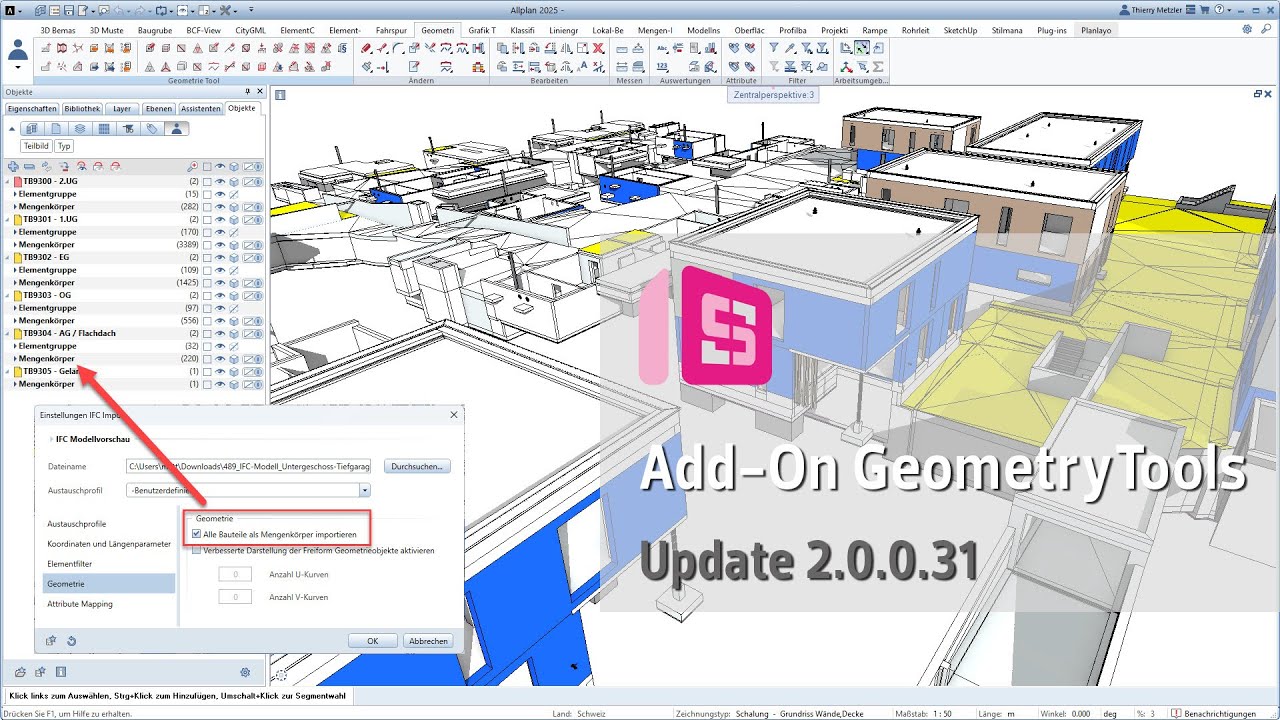
Task: Click the gear icon at Objekte panel bottom
Action: (245, 672)
